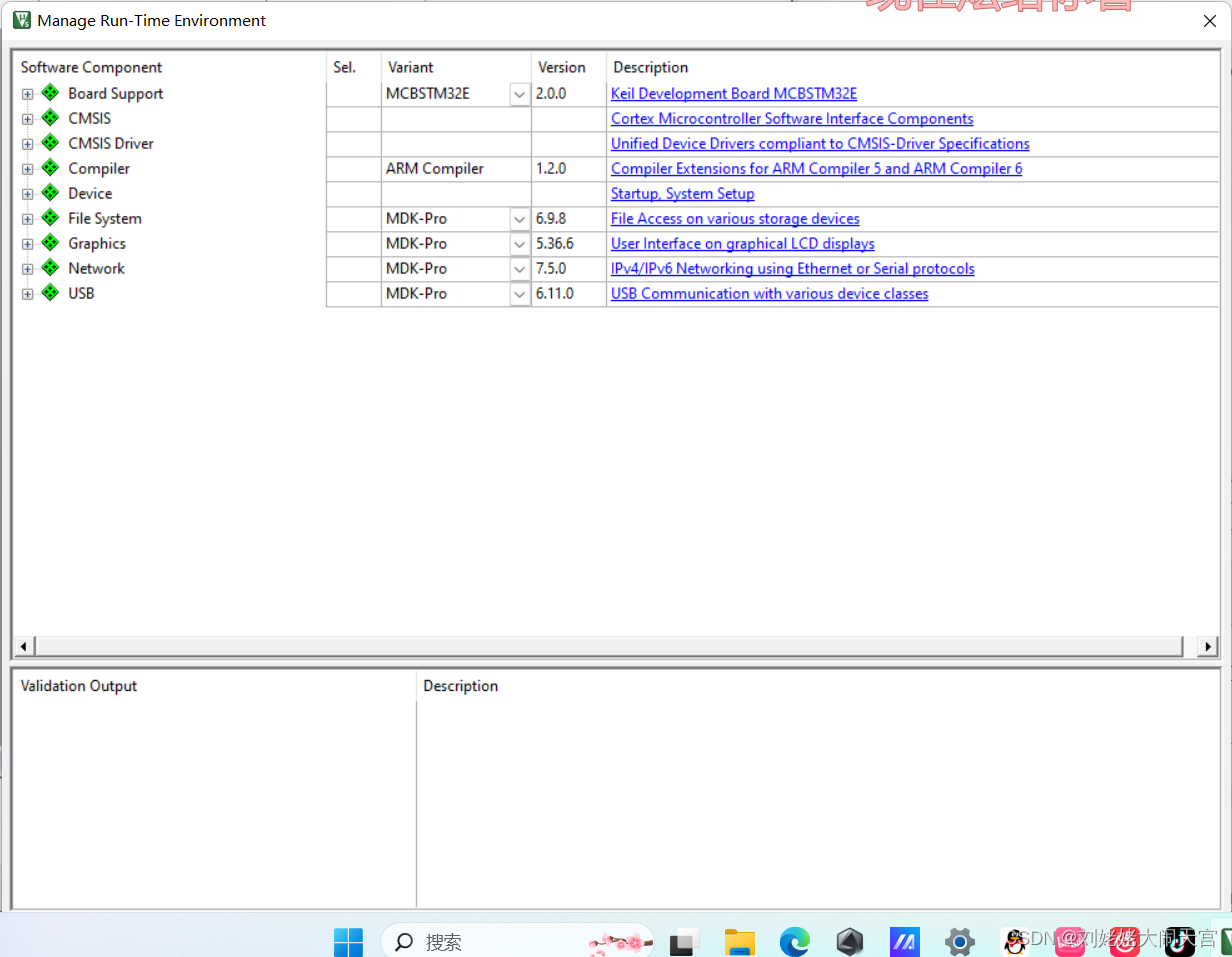
Task: Click the Version column header
Action: (x=562, y=67)
